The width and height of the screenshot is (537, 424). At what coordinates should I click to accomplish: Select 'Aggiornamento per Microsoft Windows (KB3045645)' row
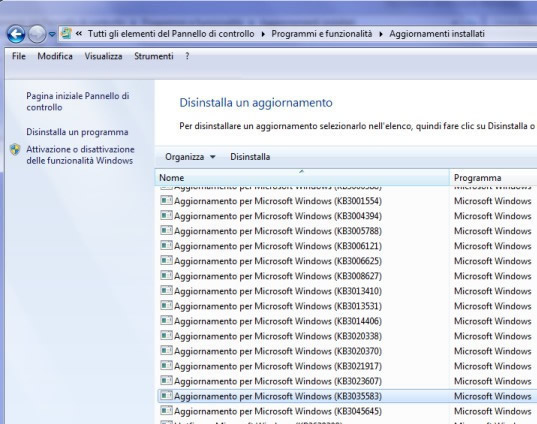(x=347, y=411)
